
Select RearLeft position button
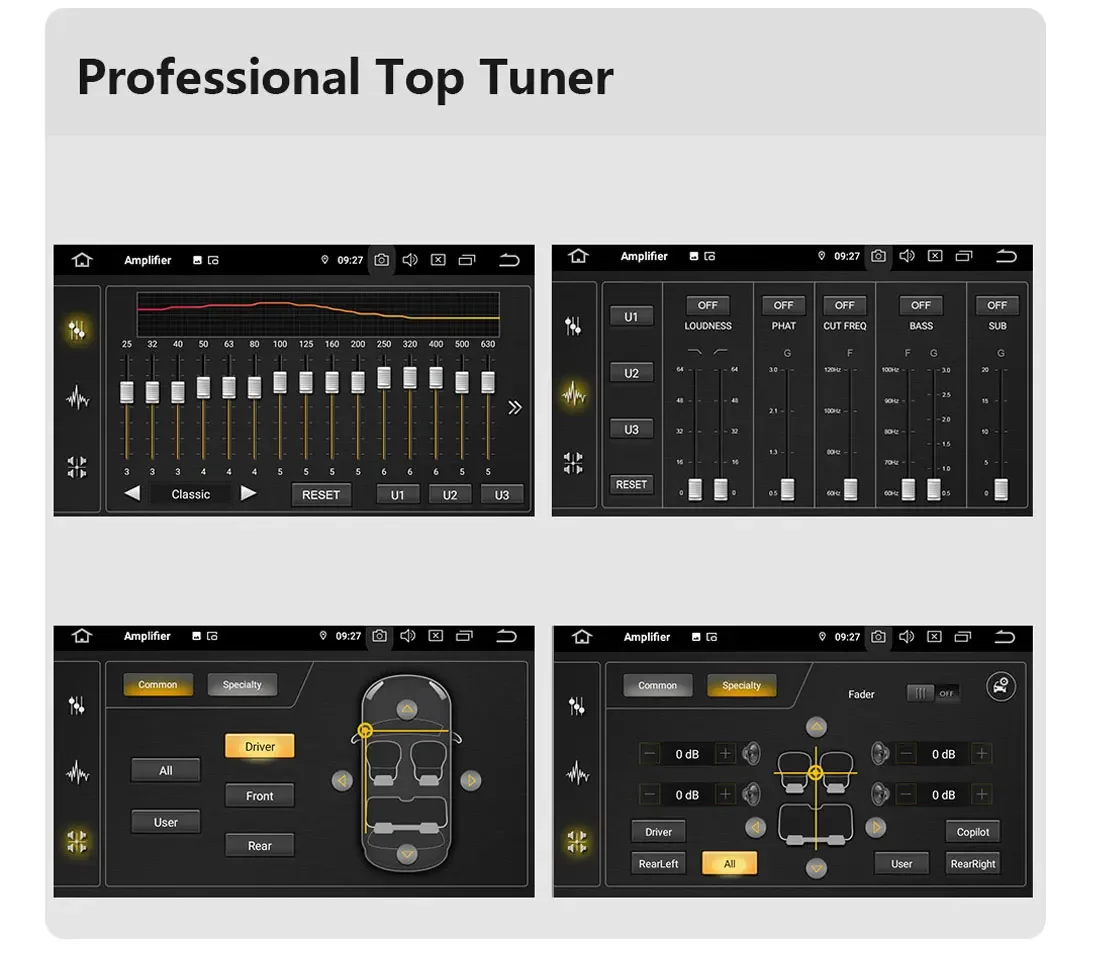pos(658,863)
